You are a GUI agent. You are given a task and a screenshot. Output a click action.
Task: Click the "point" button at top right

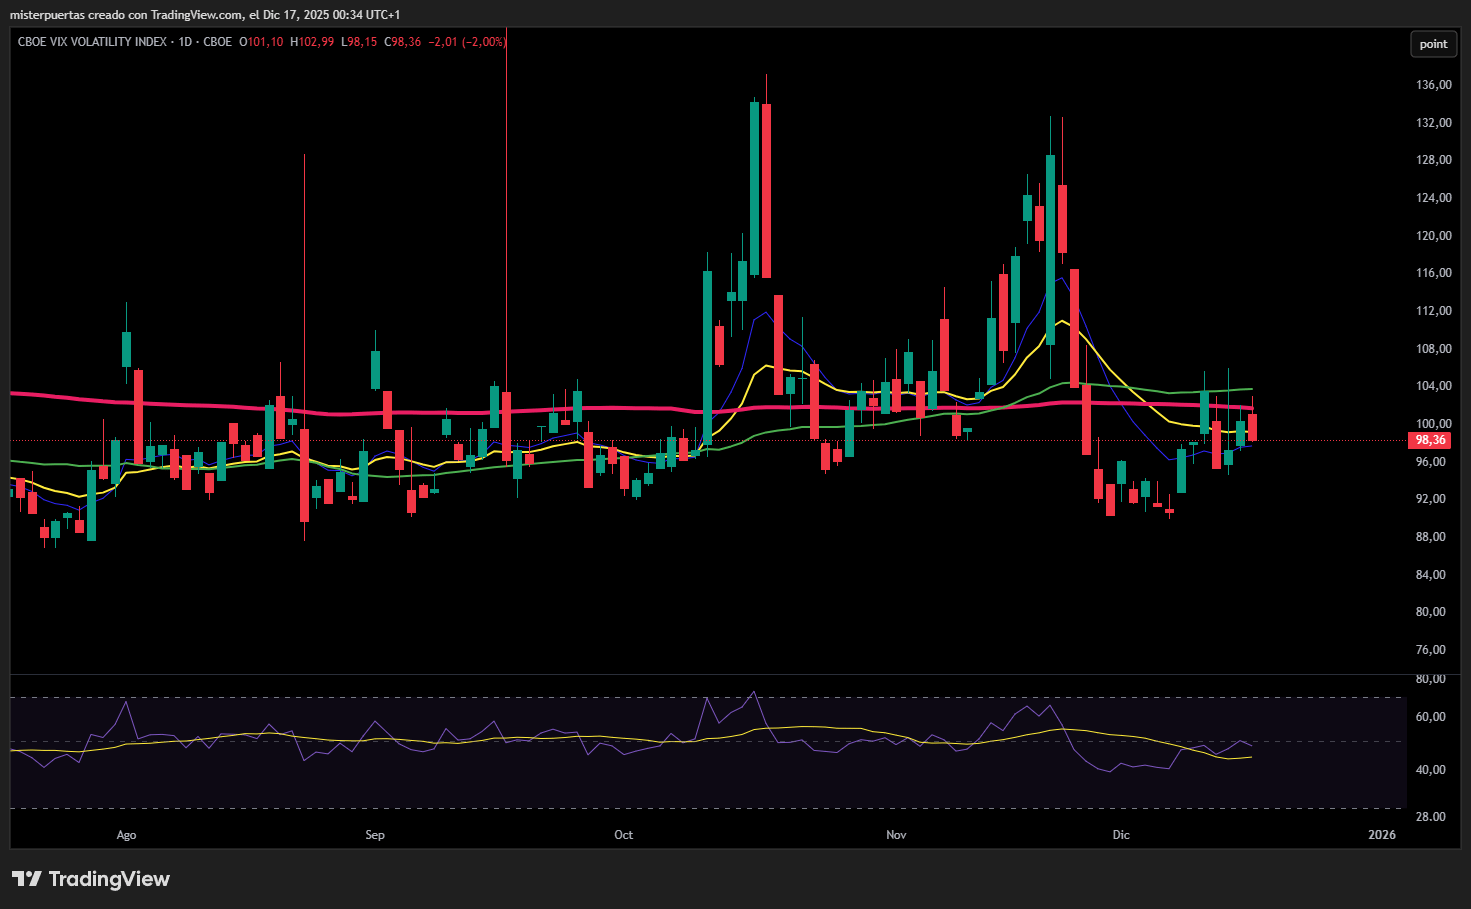coord(1433,44)
